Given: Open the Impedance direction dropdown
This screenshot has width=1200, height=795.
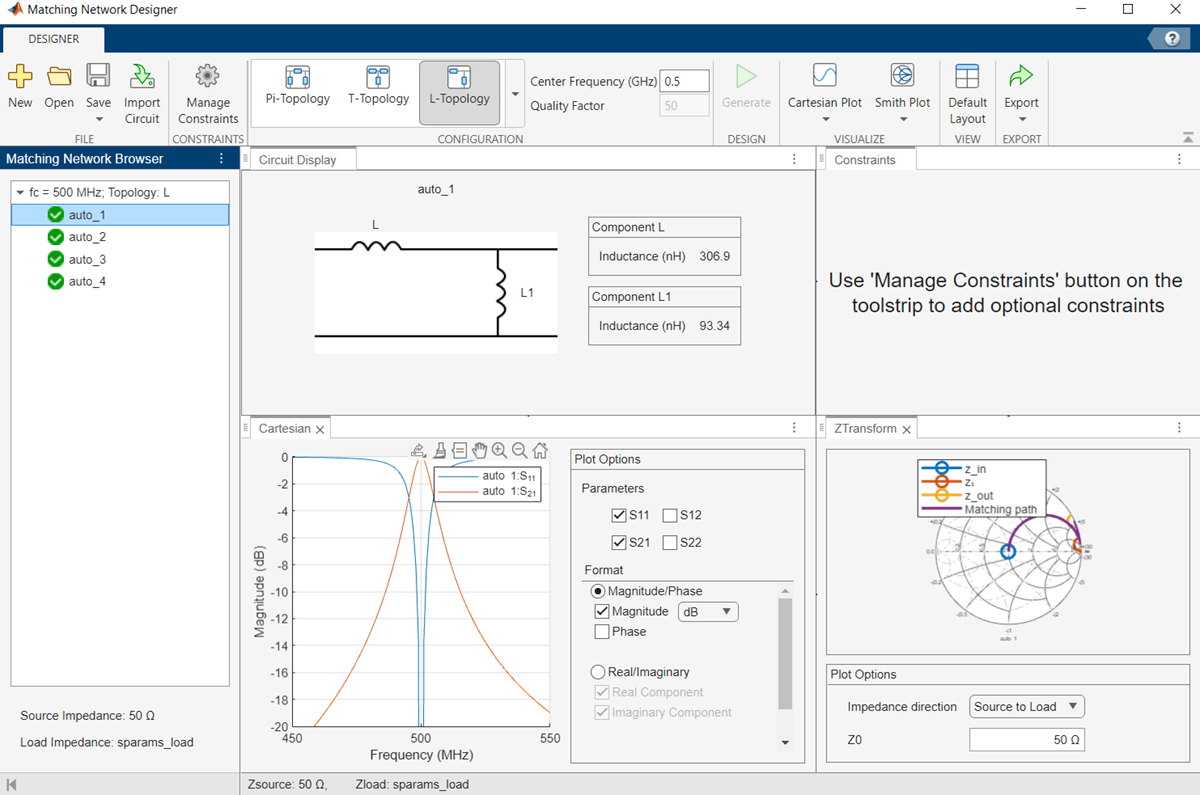Looking at the screenshot, I should [x=1026, y=706].
